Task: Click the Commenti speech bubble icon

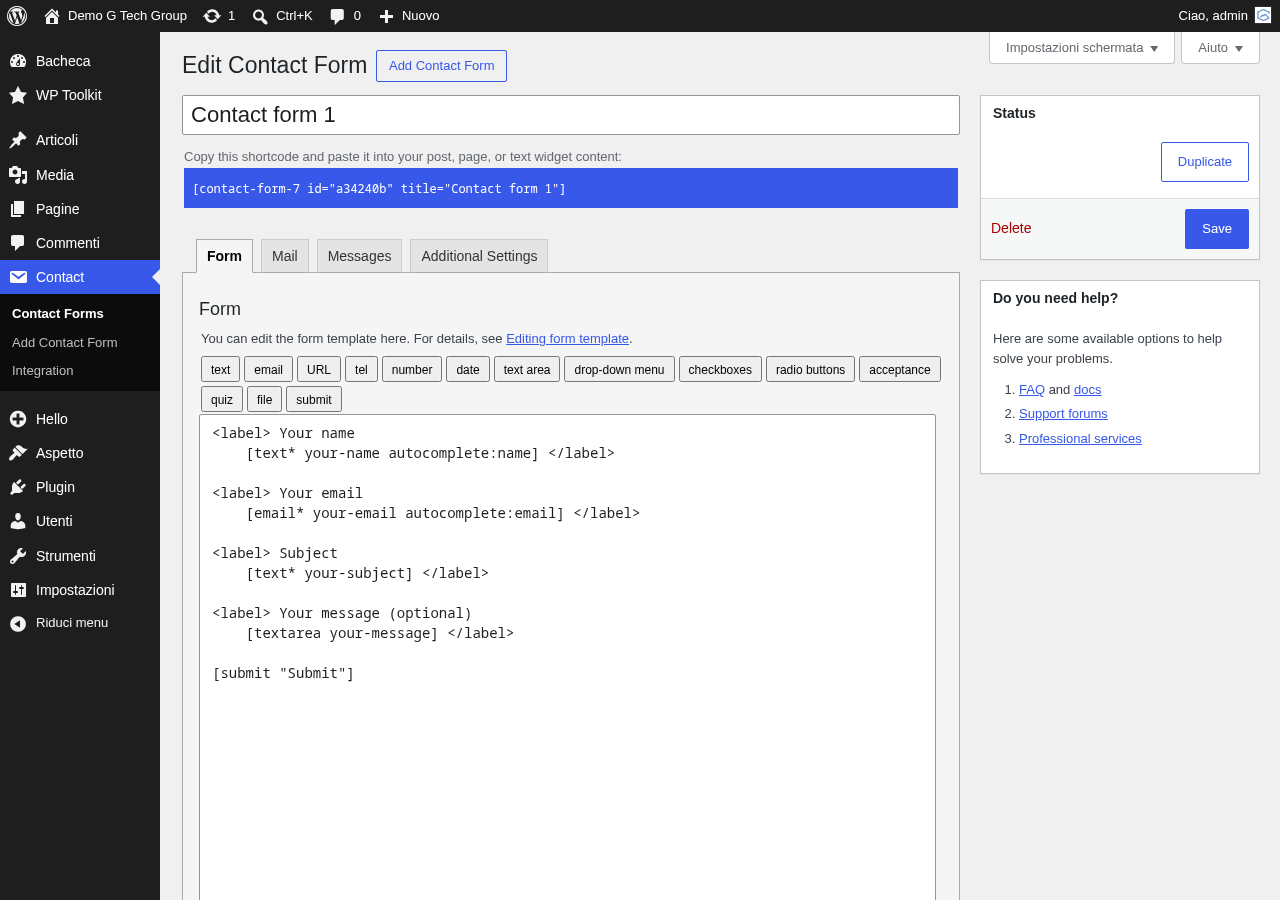Action: 18,243
